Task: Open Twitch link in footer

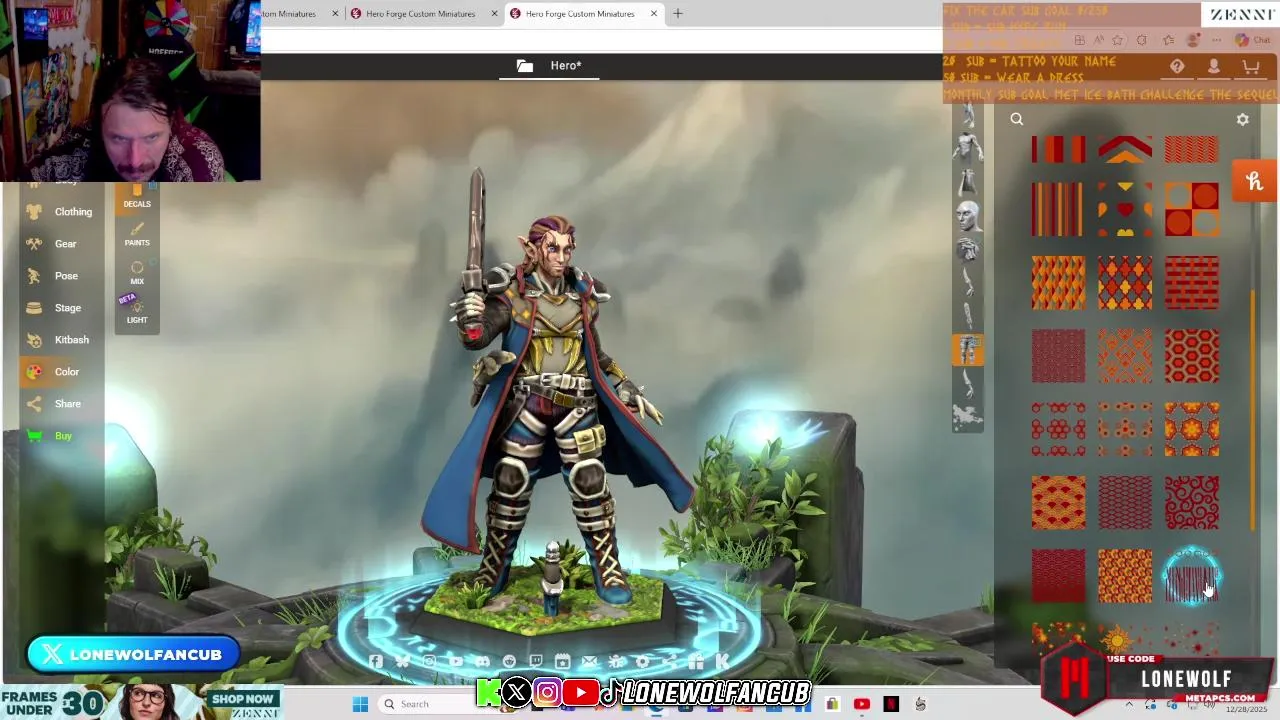Action: tap(536, 661)
